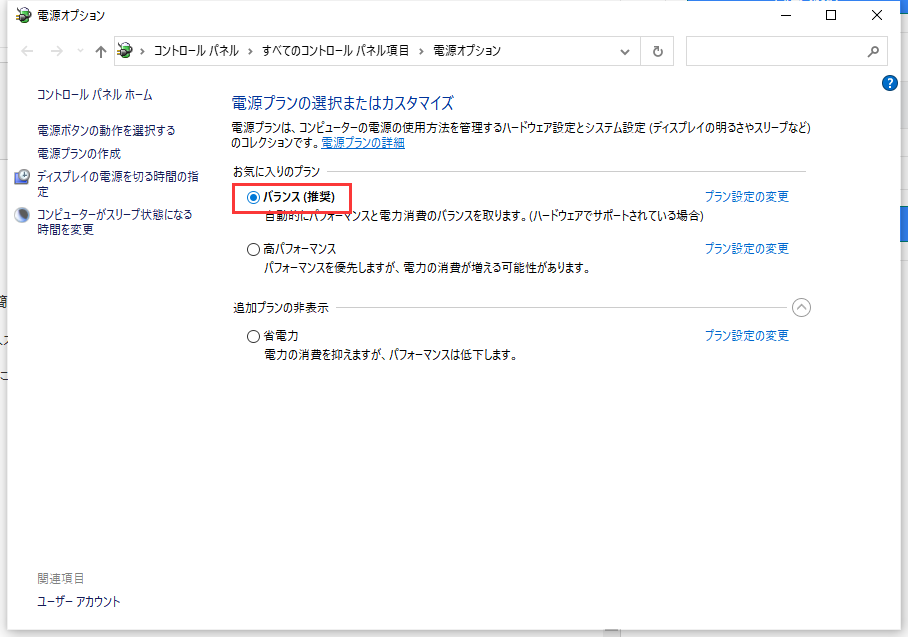Click the back arrow navigation button
This screenshot has height=637, width=908.
click(x=28, y=51)
